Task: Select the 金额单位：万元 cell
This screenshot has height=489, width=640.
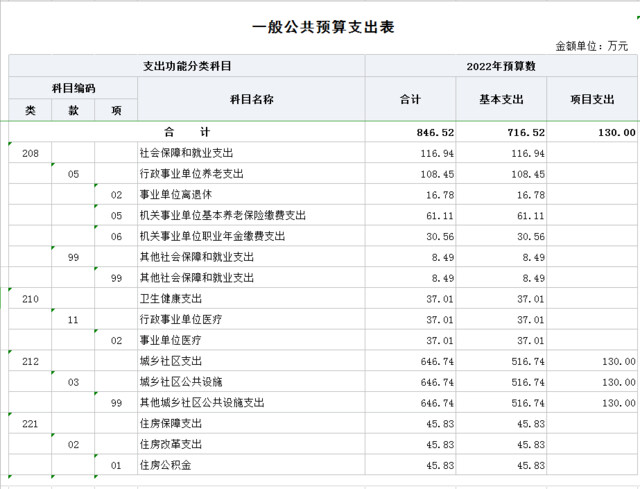Action: click(592, 46)
